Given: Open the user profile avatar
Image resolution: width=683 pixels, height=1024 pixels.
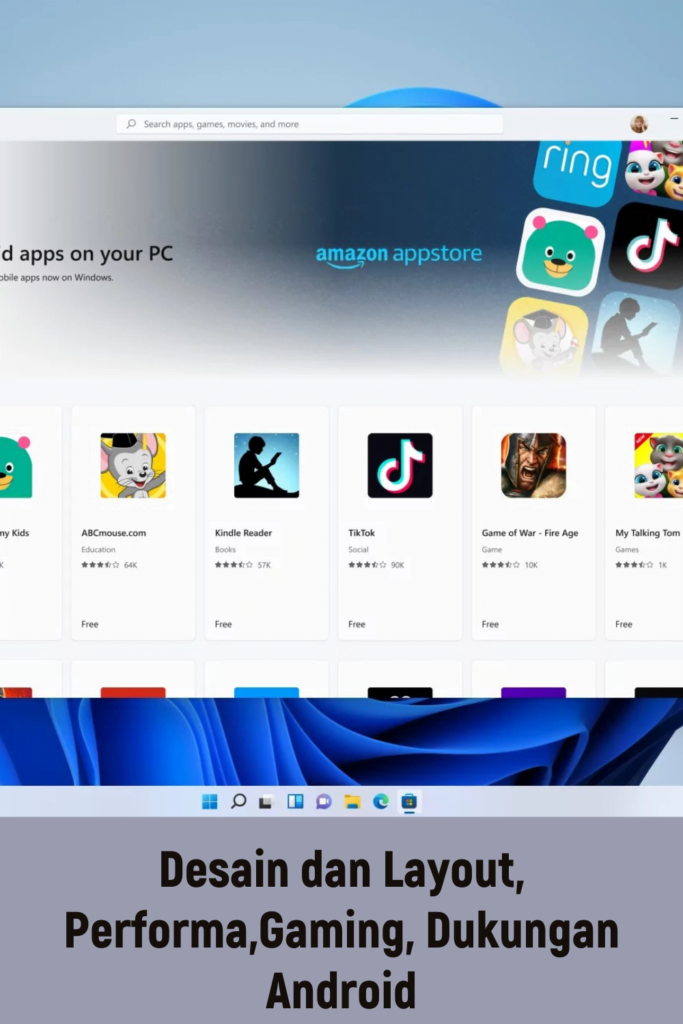Looking at the screenshot, I should pyautogui.click(x=639, y=123).
